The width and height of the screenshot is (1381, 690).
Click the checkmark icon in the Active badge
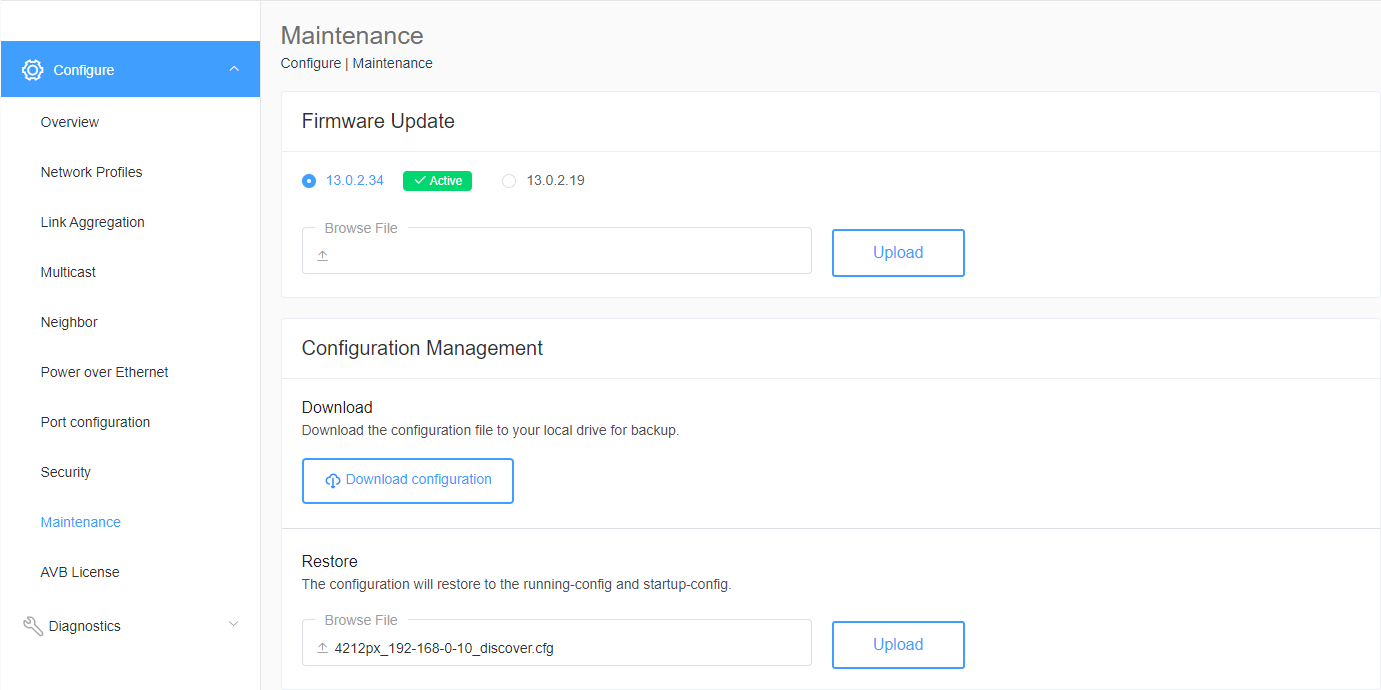click(x=420, y=181)
